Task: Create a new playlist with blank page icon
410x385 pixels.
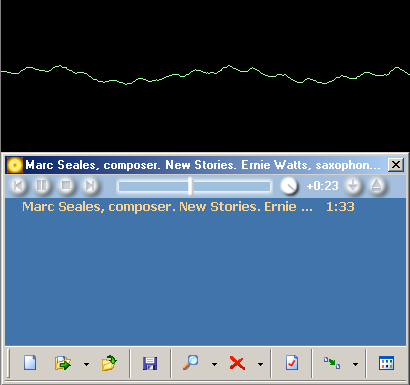Action: pyautogui.click(x=30, y=363)
